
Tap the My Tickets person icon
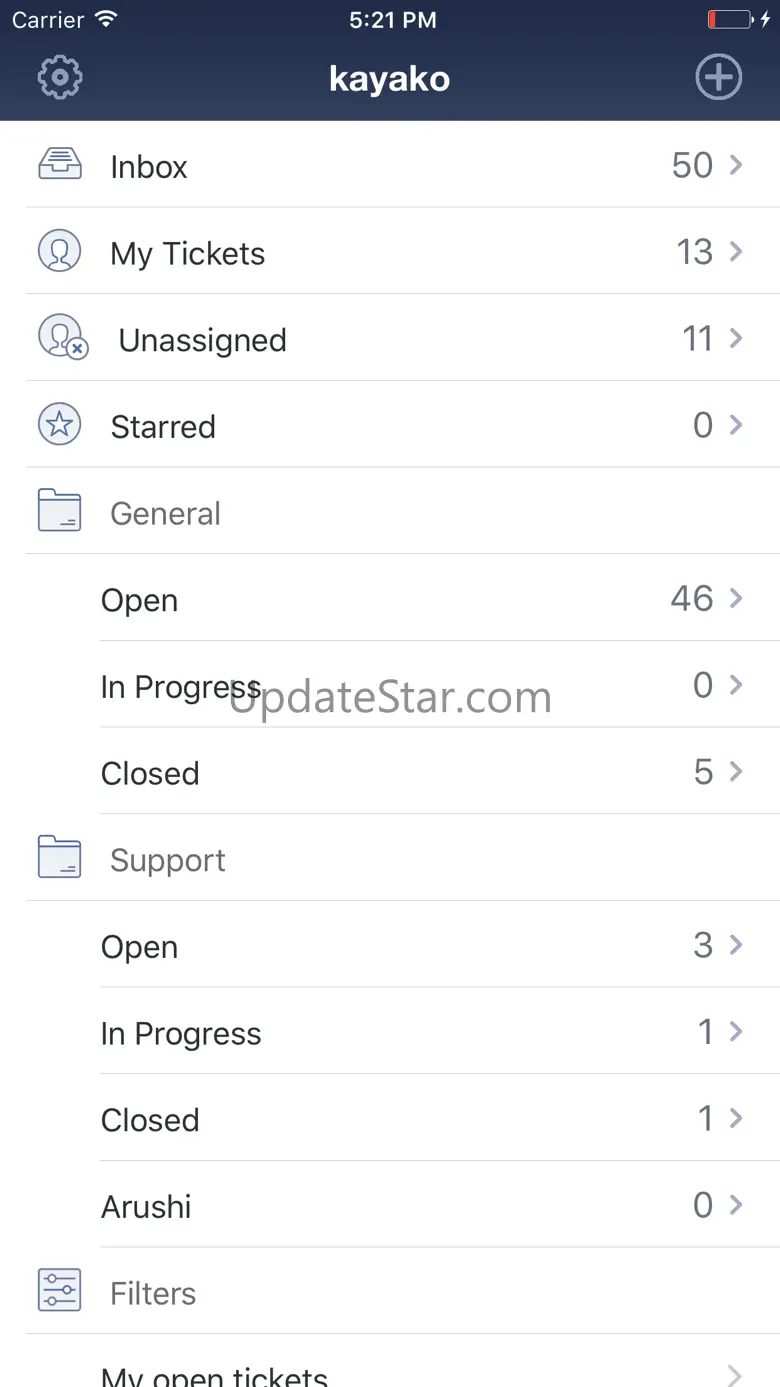(60, 251)
